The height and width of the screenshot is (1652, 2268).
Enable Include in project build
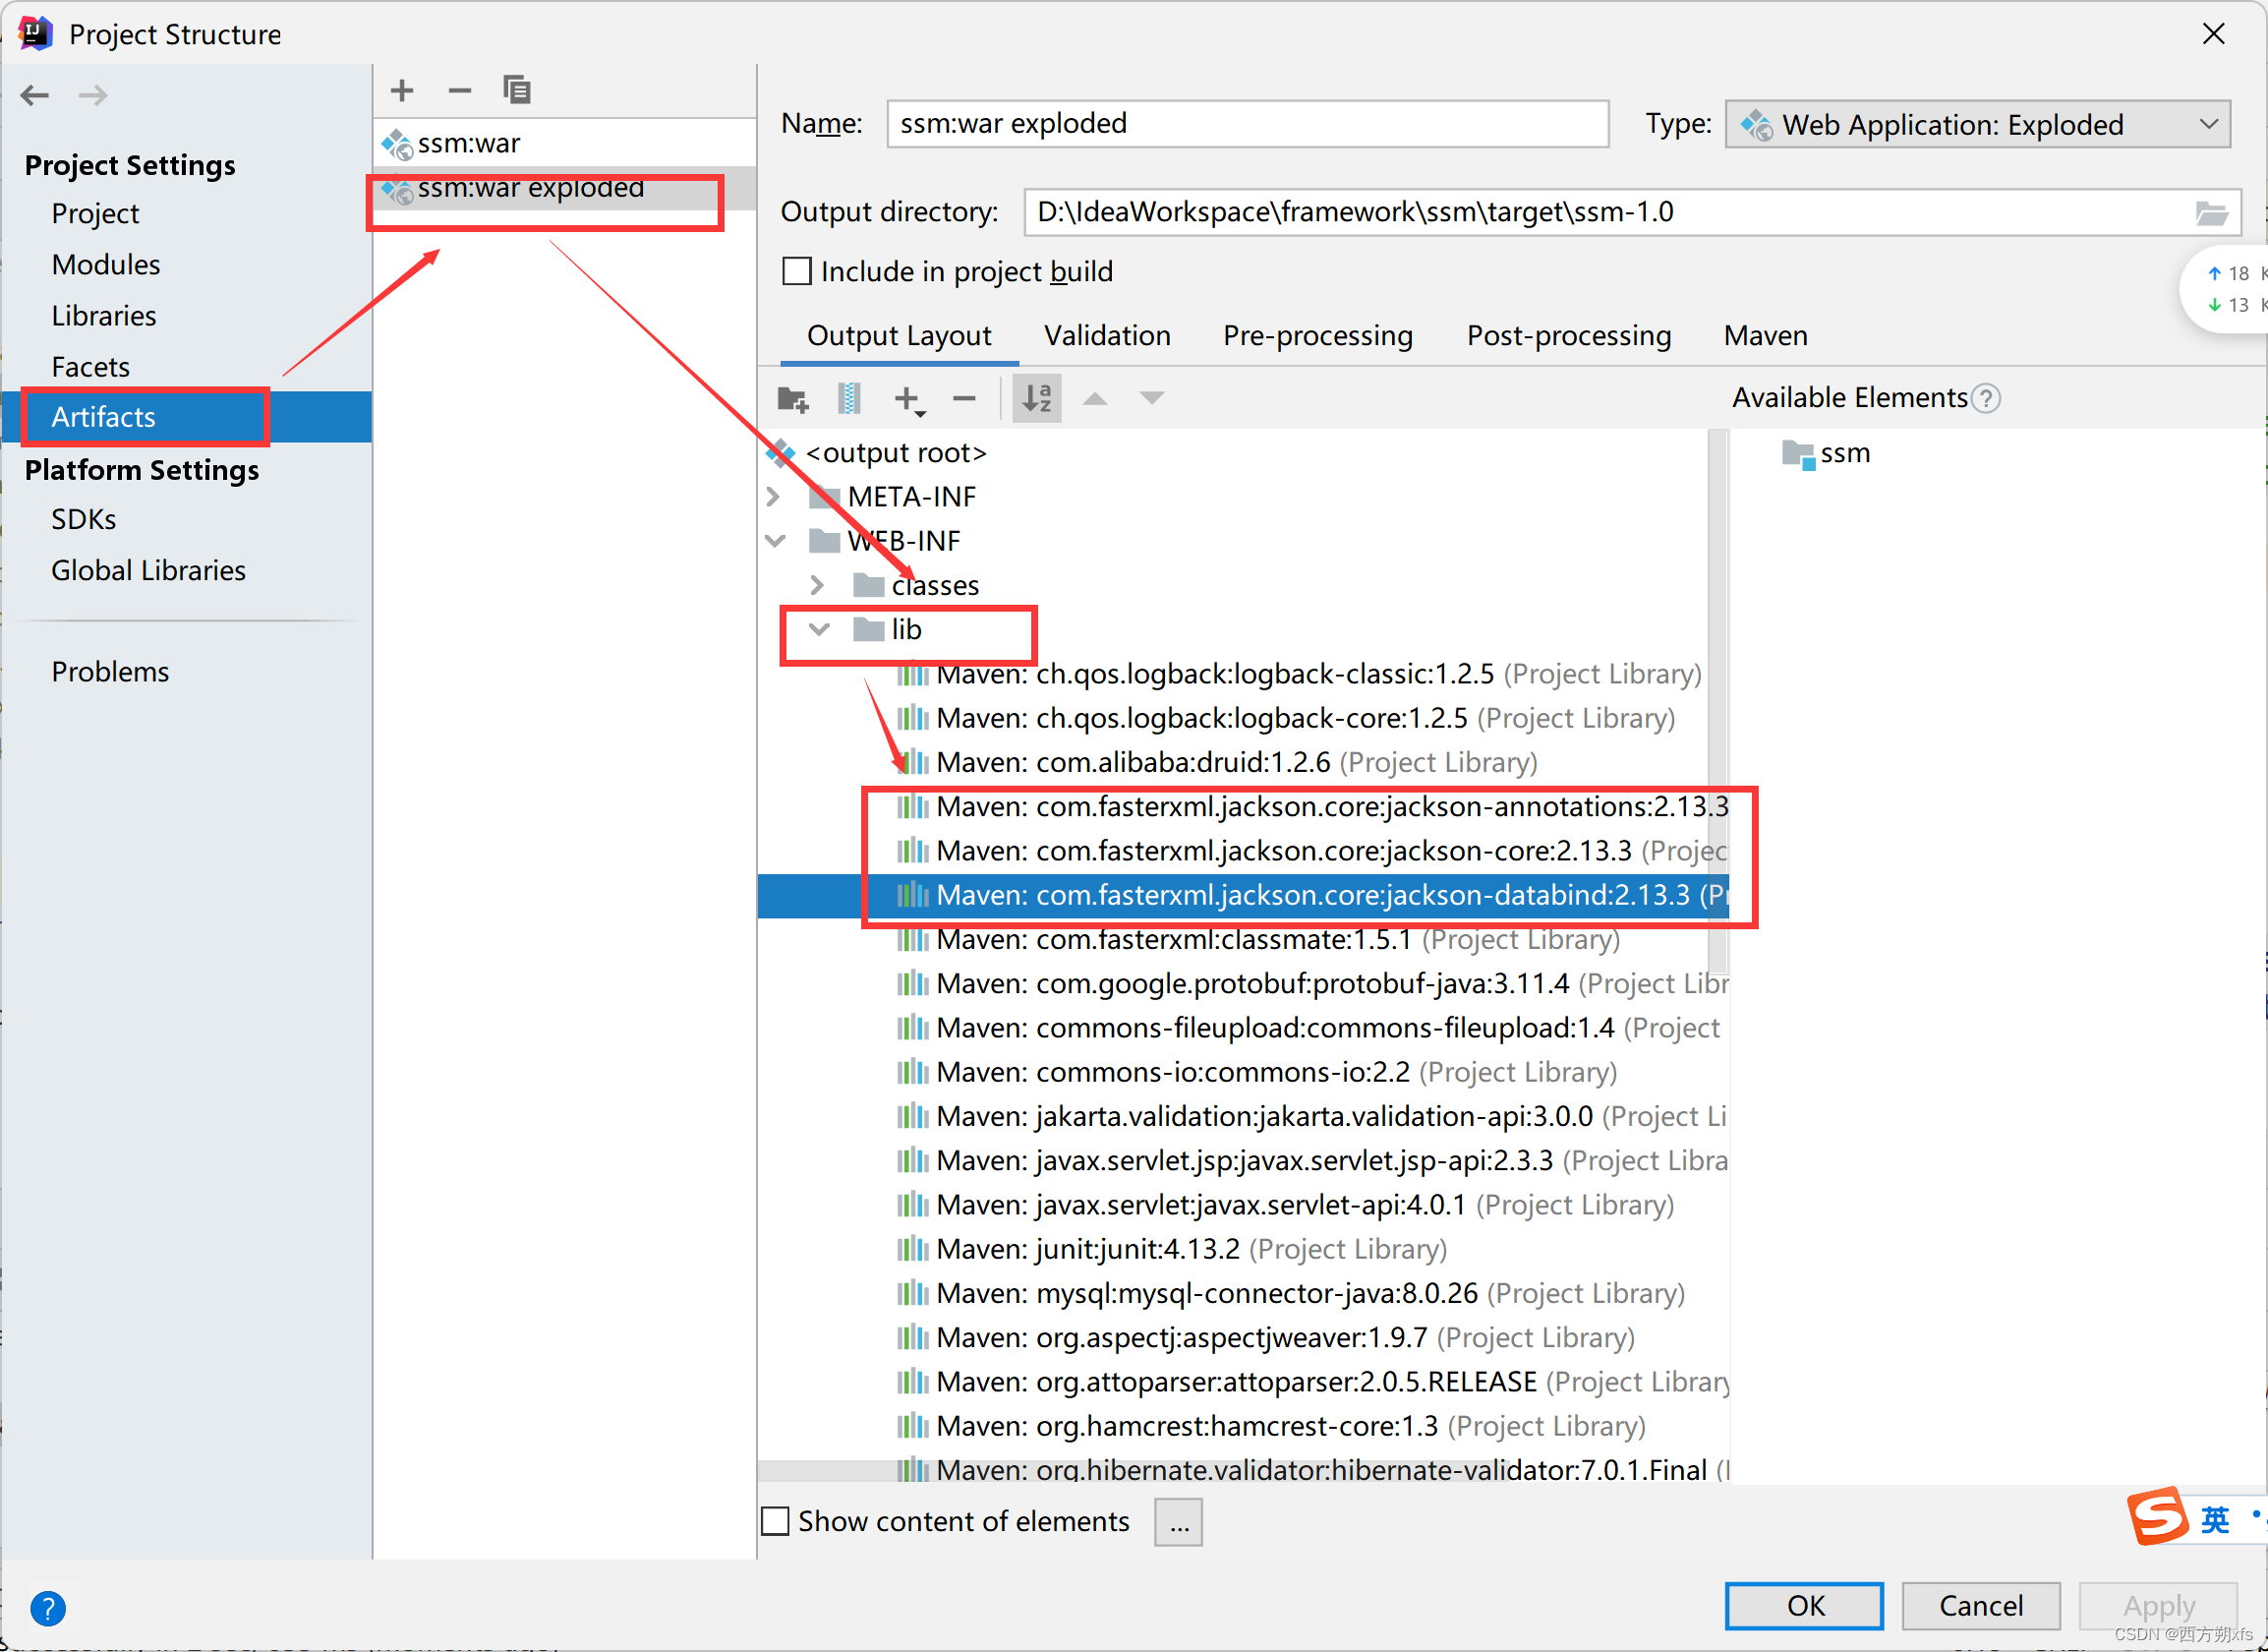click(x=796, y=271)
